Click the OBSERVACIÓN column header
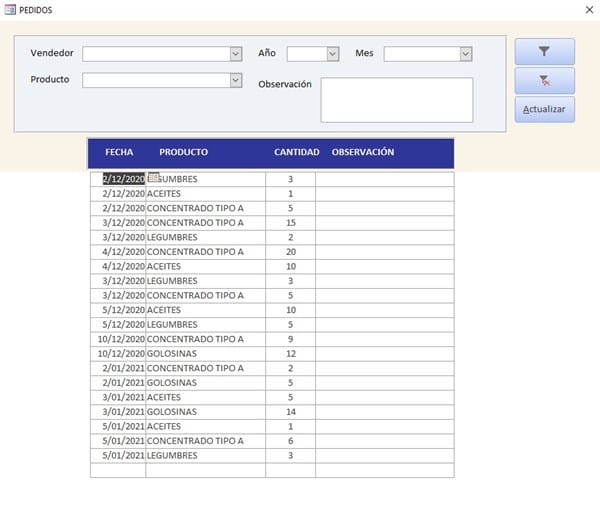The width and height of the screenshot is (600, 507). pyautogui.click(x=362, y=153)
